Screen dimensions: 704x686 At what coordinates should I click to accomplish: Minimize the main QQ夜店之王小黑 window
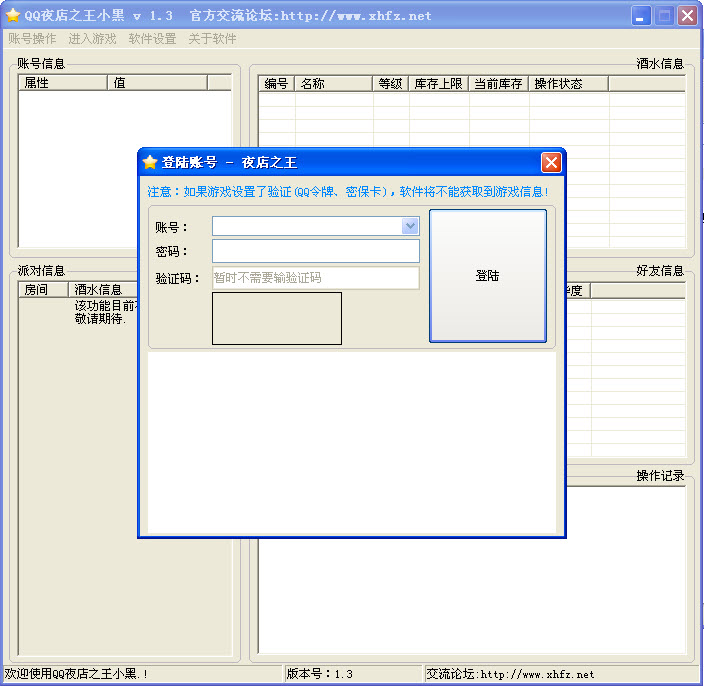pos(641,16)
